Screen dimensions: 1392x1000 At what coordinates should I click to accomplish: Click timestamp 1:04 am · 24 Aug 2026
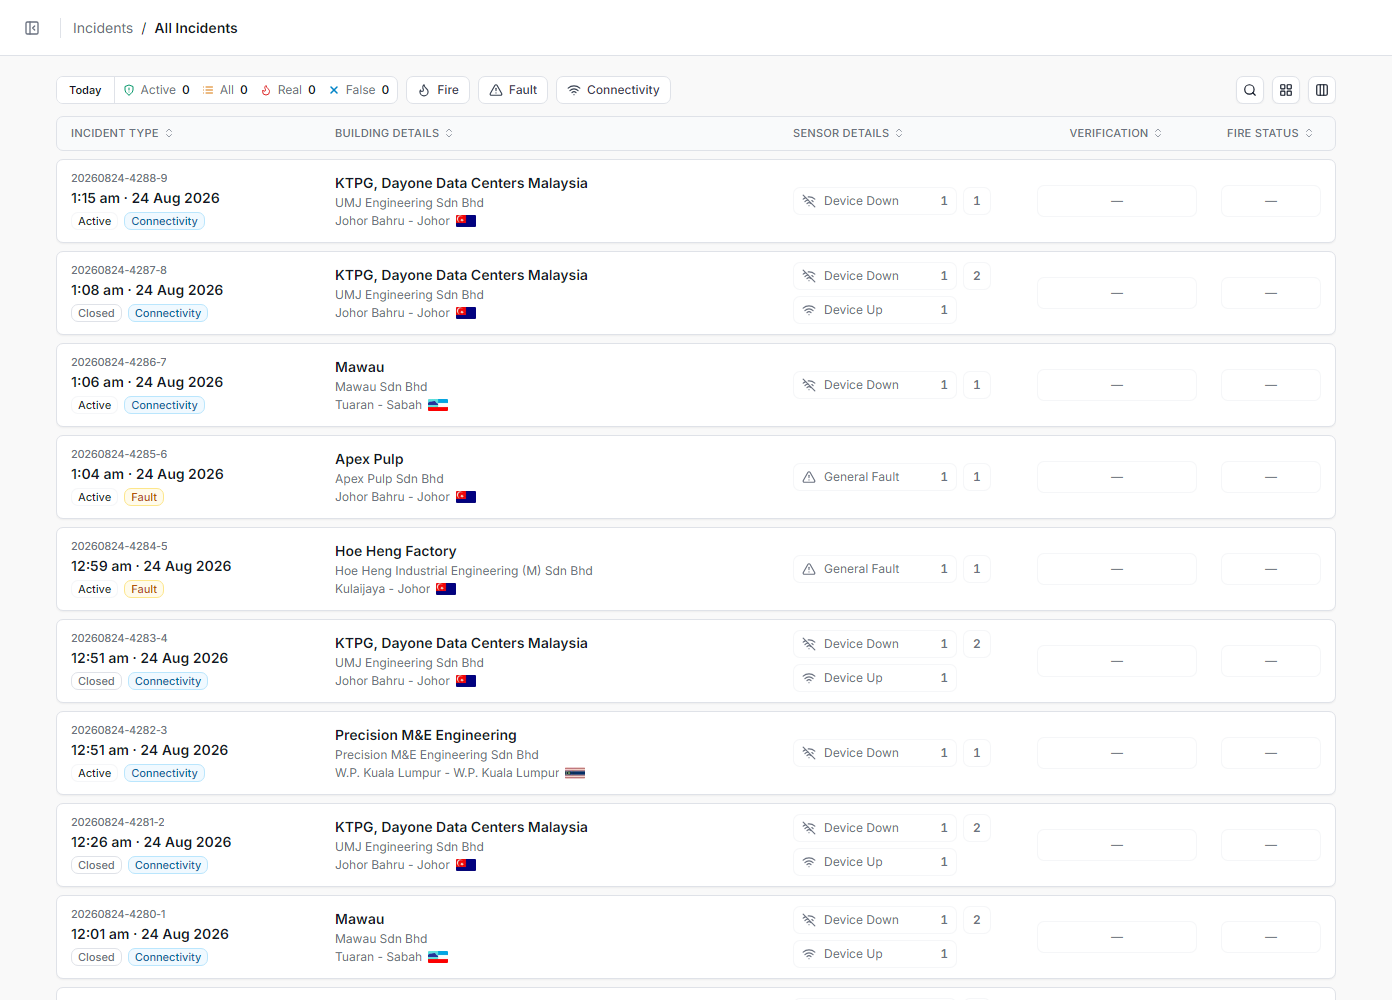[147, 474]
